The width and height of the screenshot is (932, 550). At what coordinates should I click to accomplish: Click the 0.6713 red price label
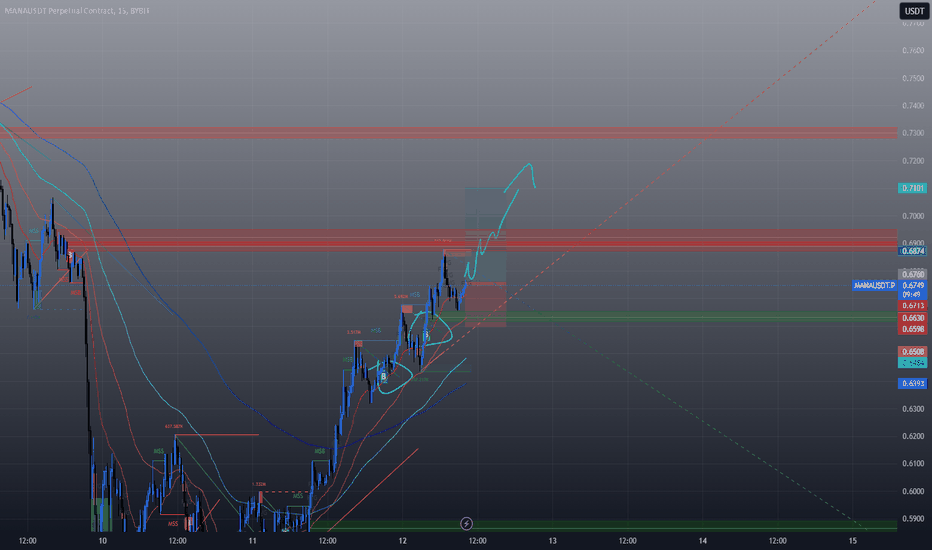[913, 306]
